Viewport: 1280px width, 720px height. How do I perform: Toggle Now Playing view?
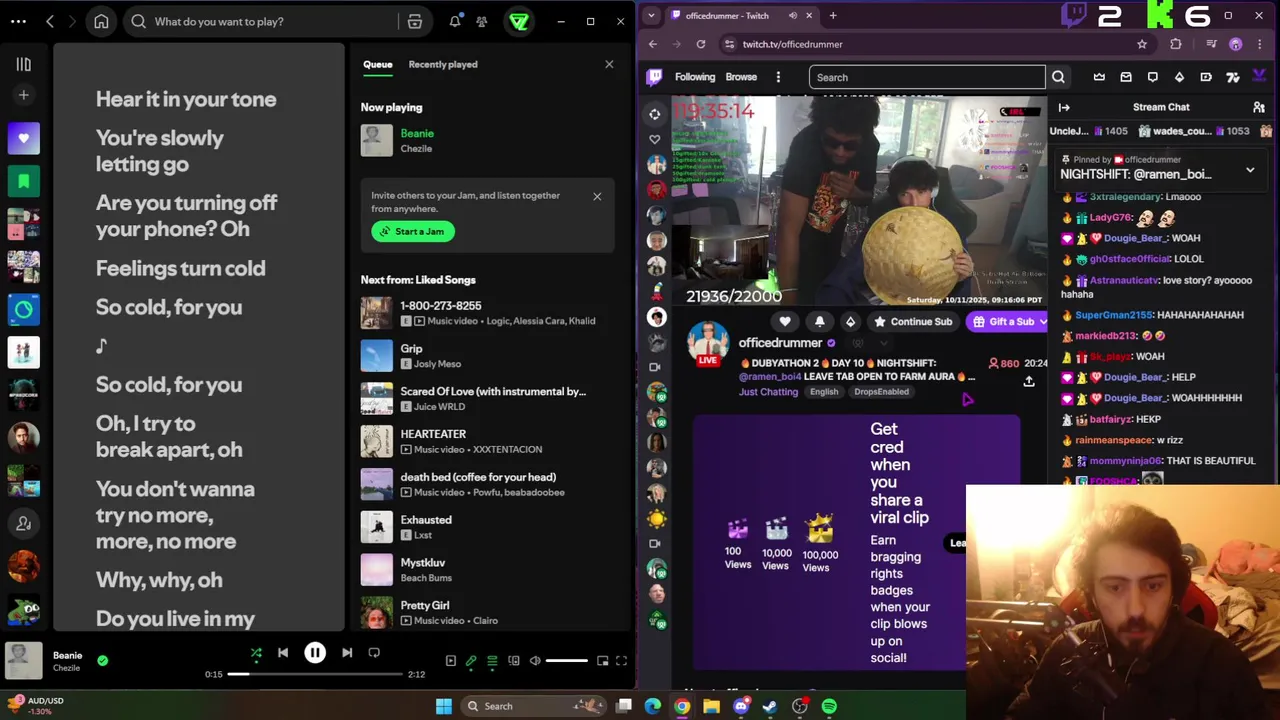[450, 661]
